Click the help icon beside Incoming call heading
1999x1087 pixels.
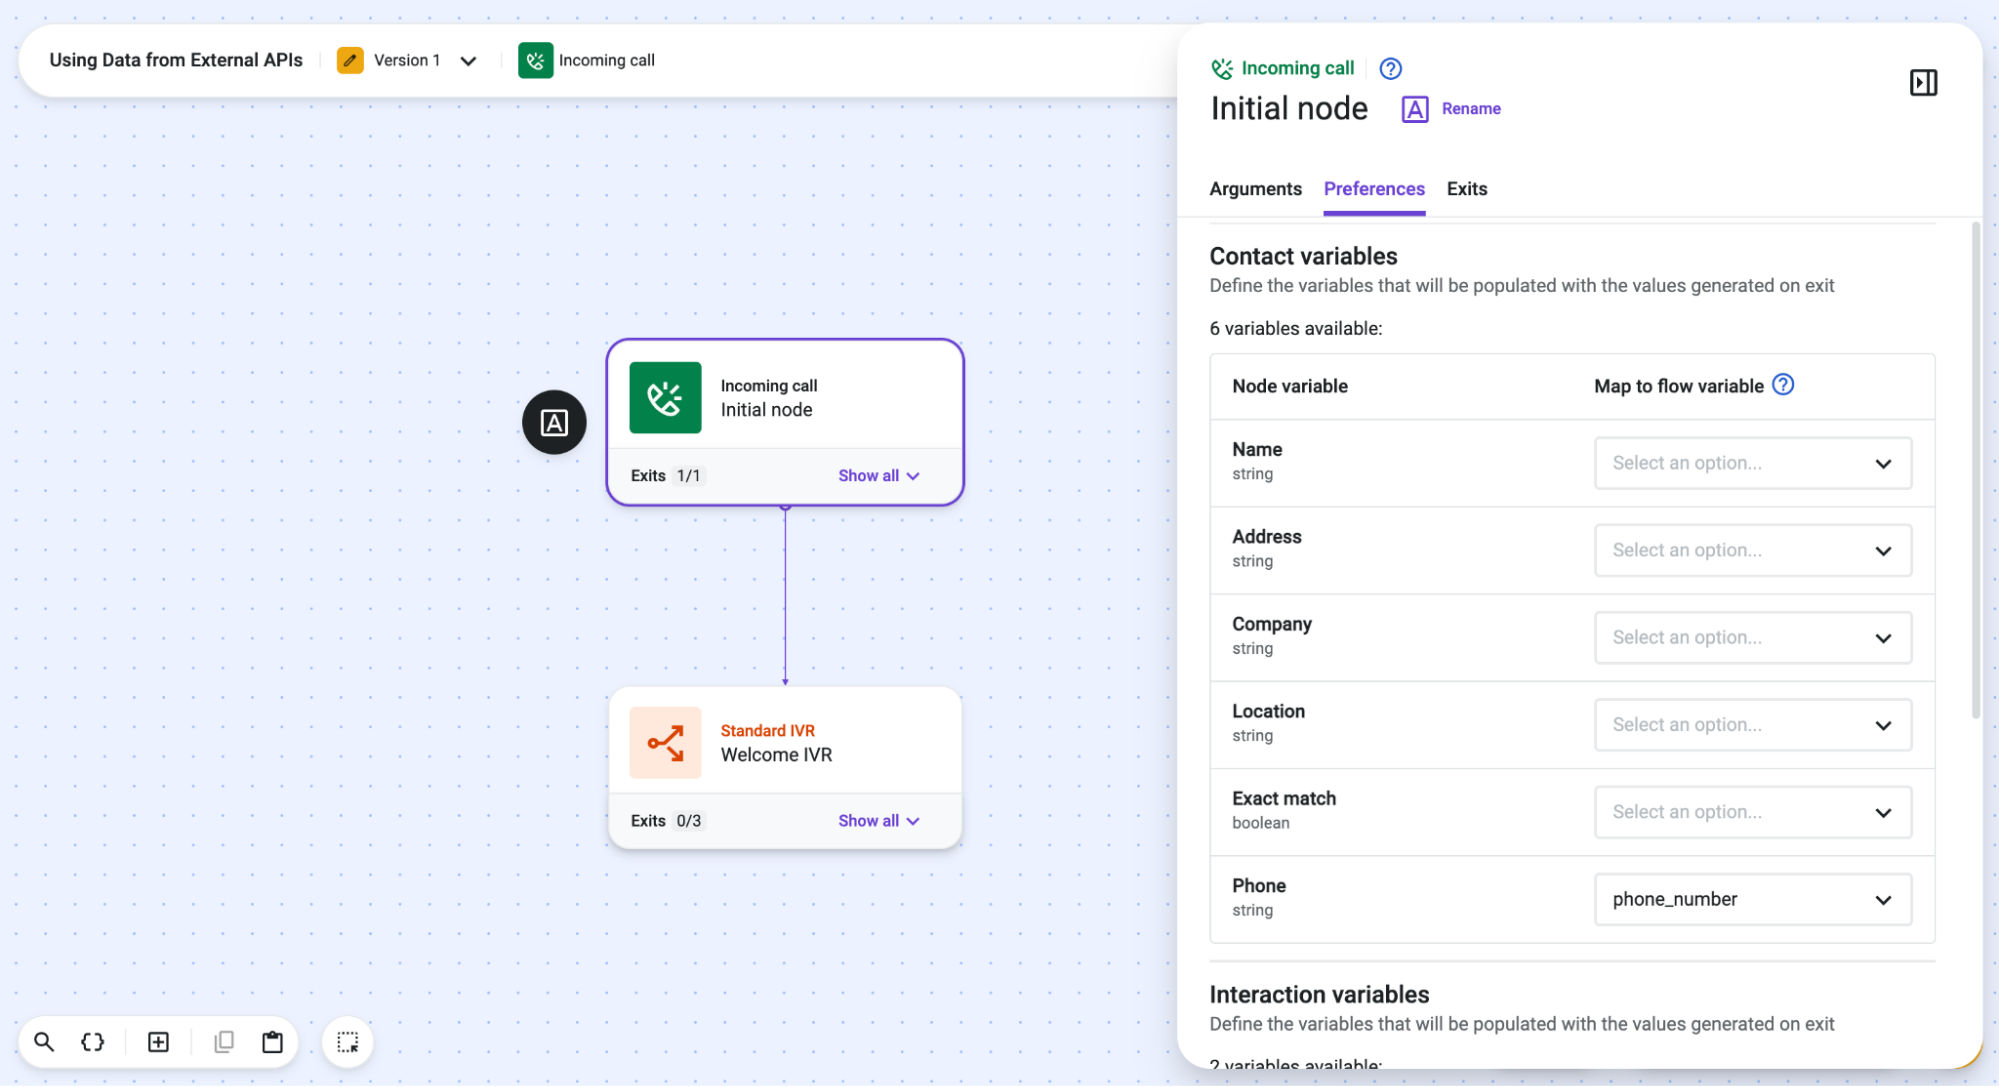(1390, 68)
